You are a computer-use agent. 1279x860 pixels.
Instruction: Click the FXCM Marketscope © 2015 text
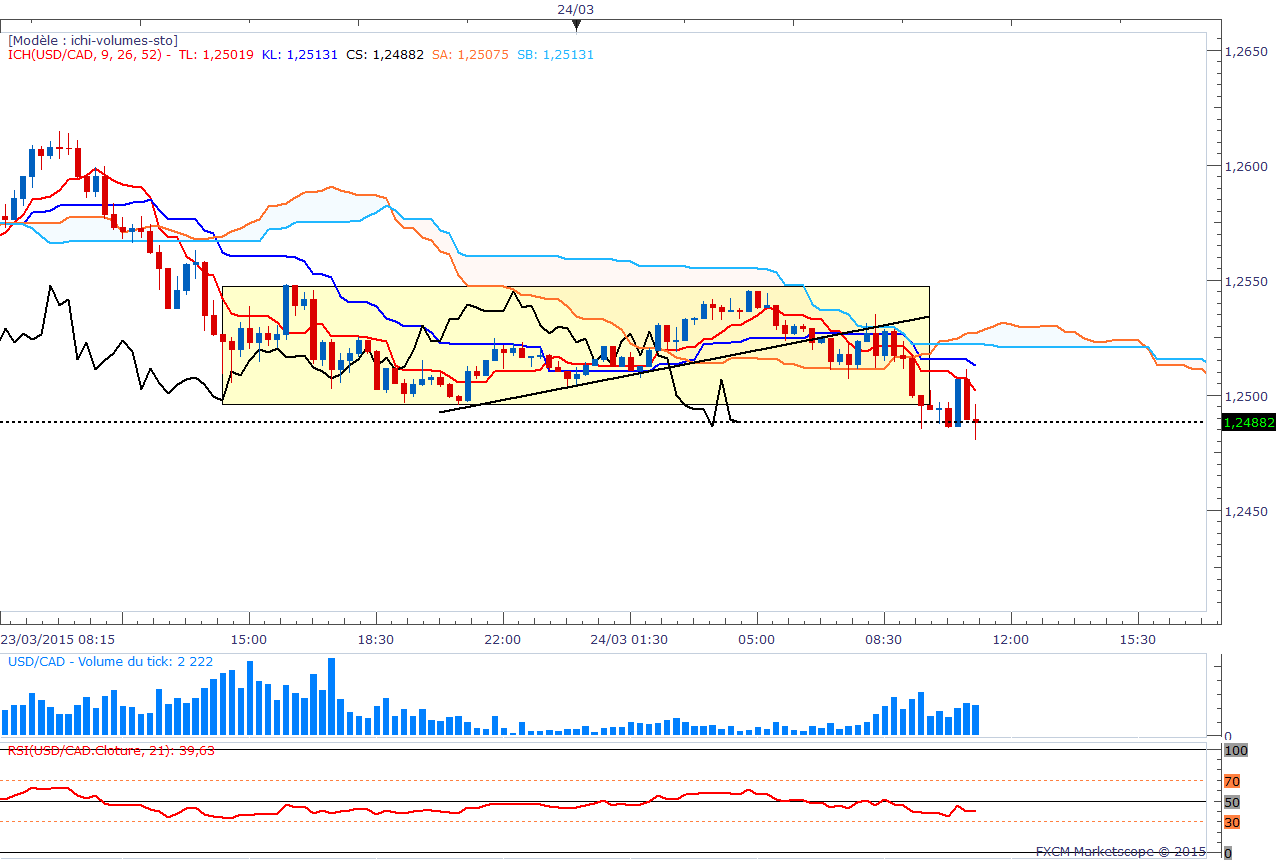[x=1121, y=852]
